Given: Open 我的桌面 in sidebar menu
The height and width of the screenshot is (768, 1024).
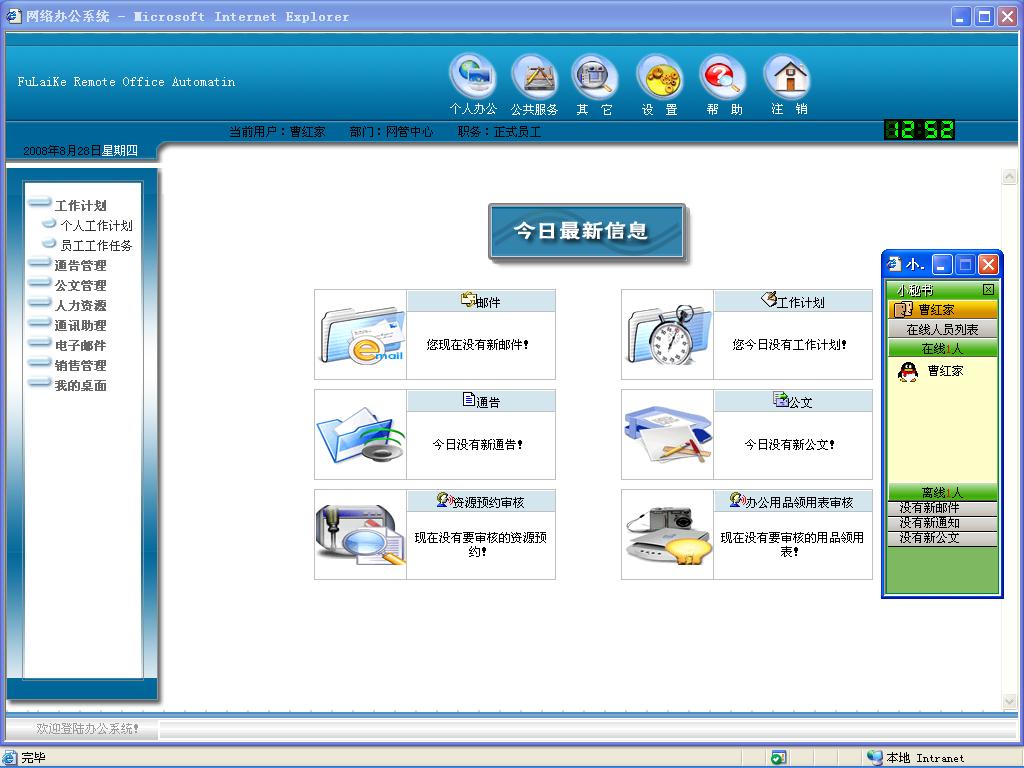Looking at the screenshot, I should pyautogui.click(x=80, y=385).
